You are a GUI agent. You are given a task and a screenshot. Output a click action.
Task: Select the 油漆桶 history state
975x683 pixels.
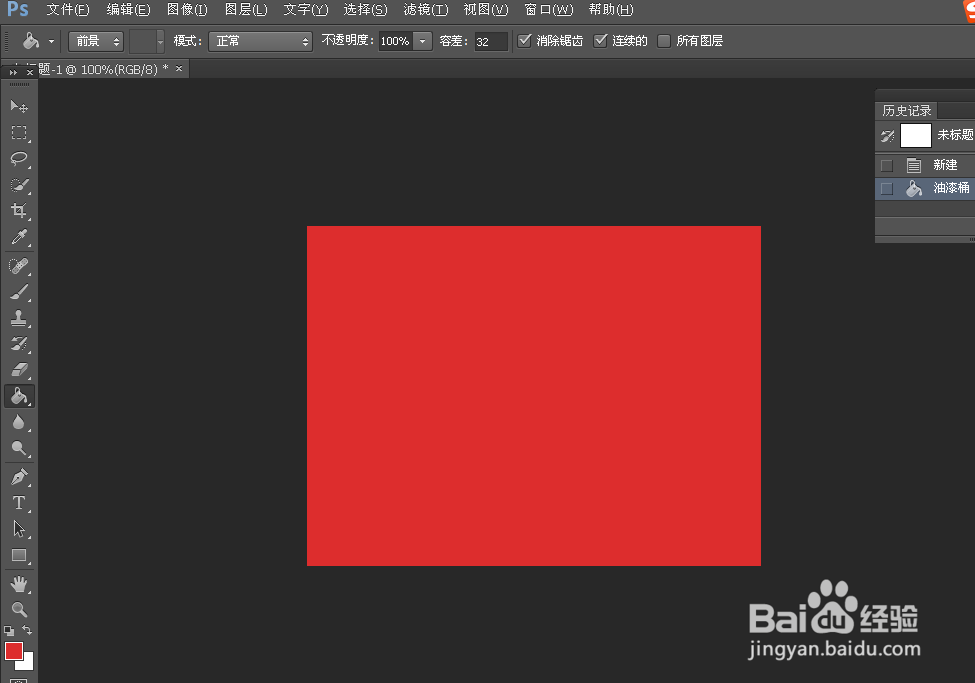click(925, 188)
